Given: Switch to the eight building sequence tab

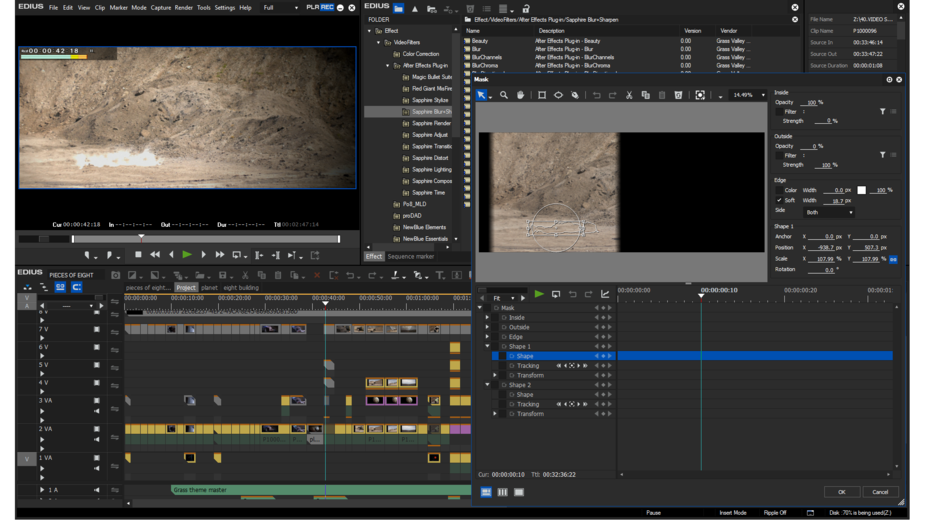Looking at the screenshot, I should (241, 288).
